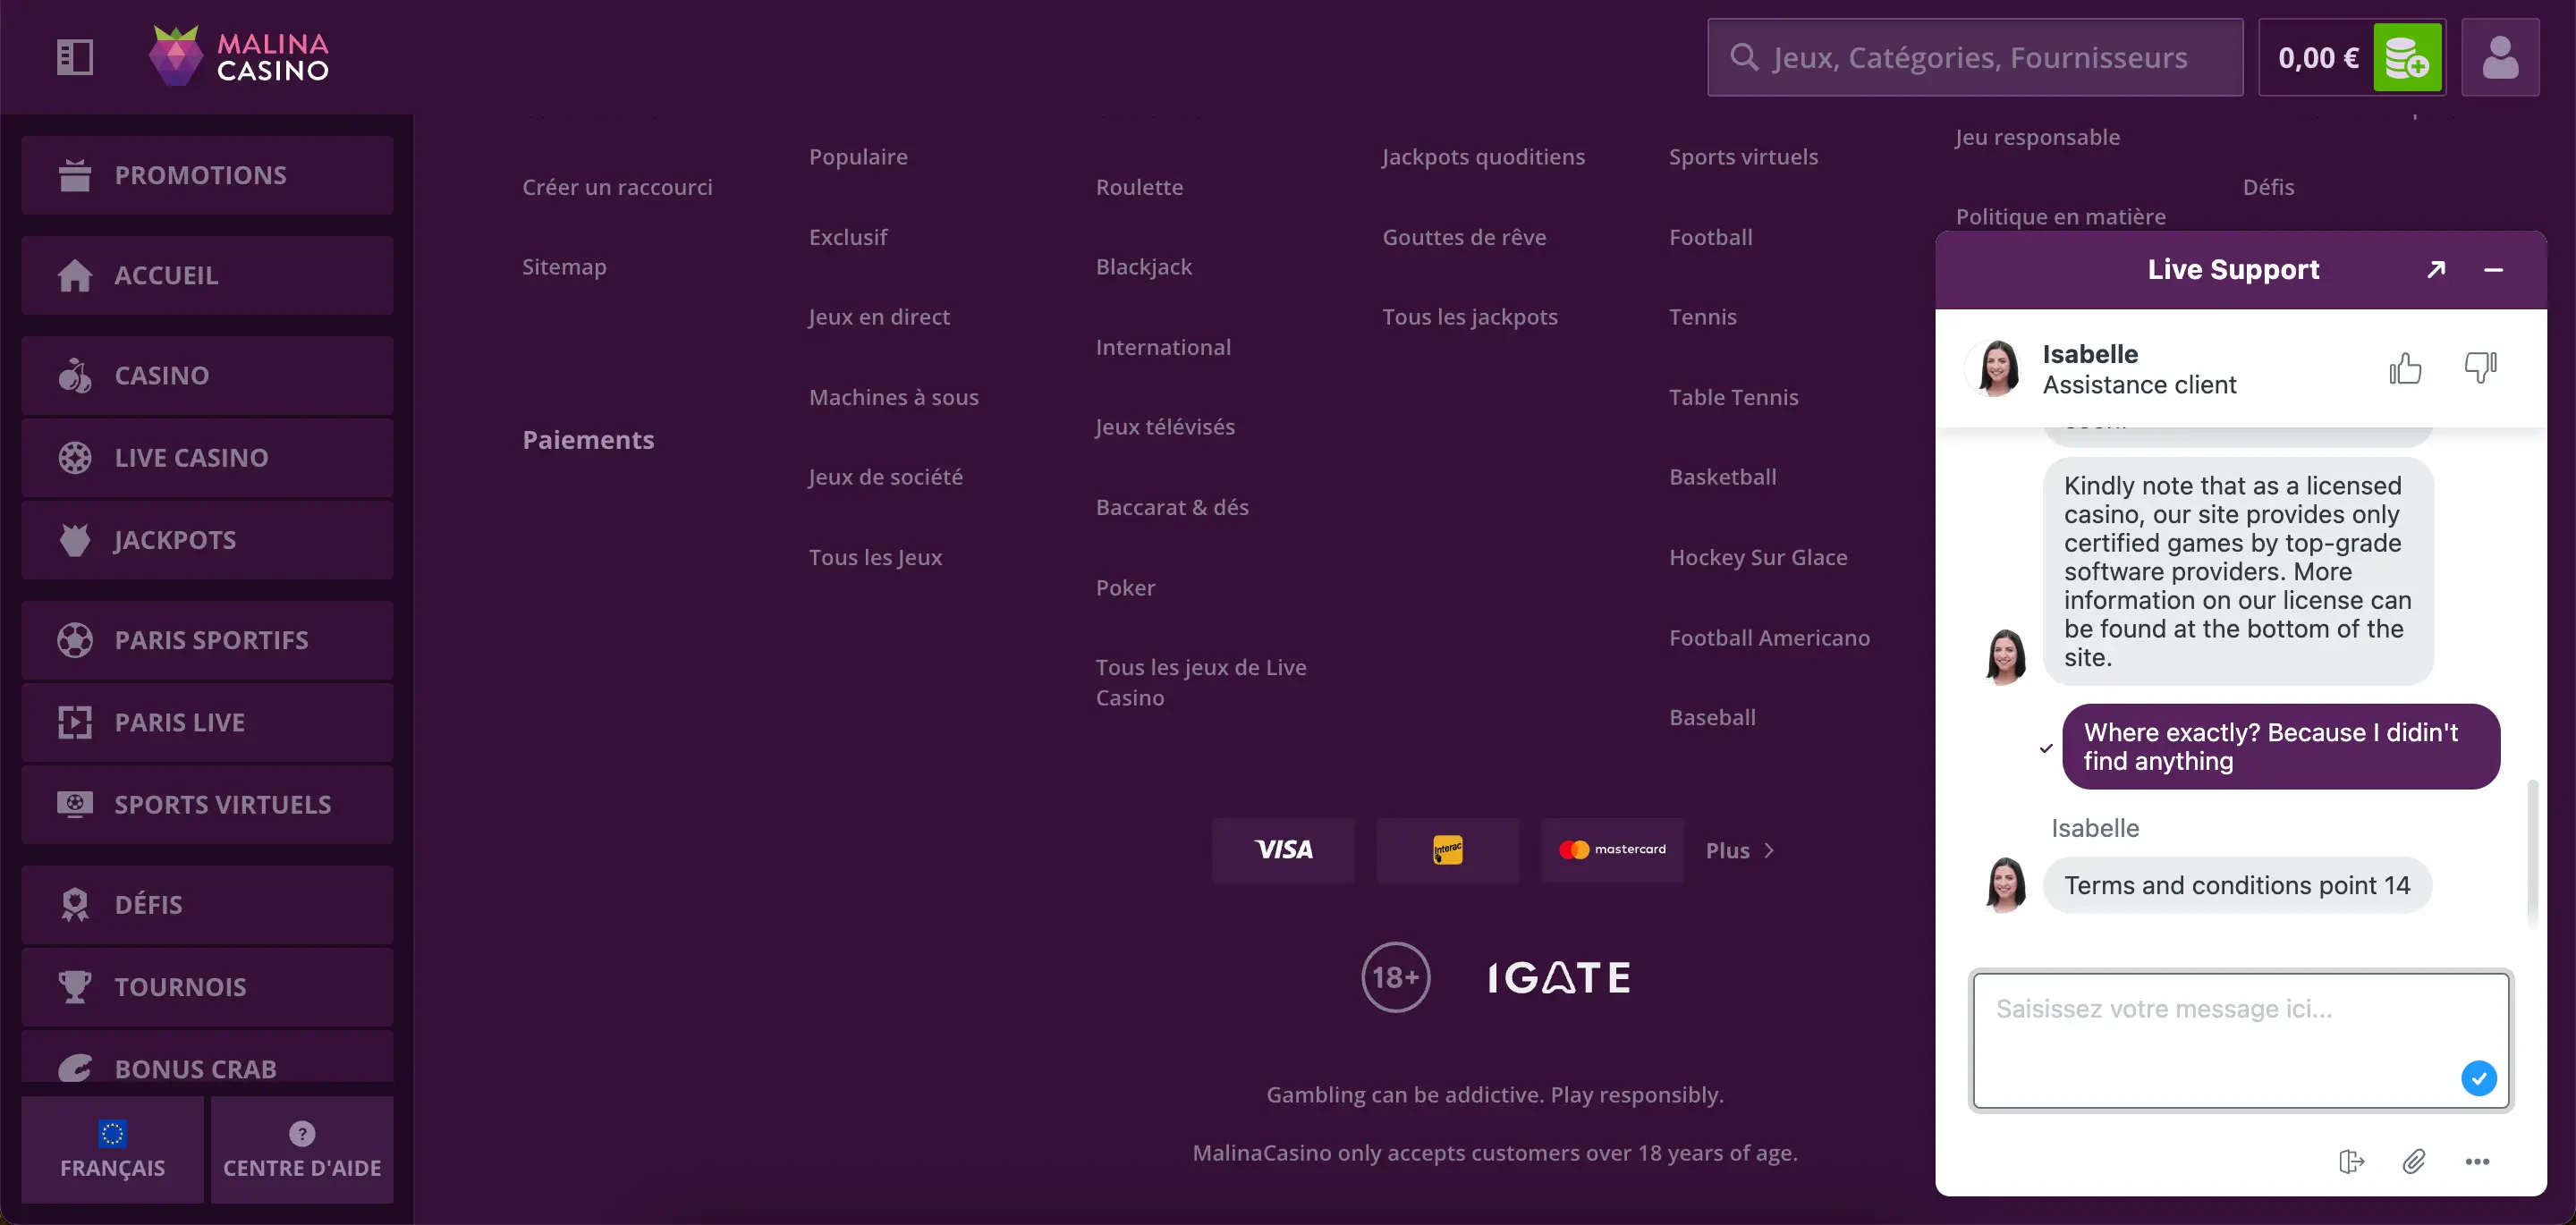Open the Football Americano link
Screen dimensions: 2576x1225
[1769, 637]
